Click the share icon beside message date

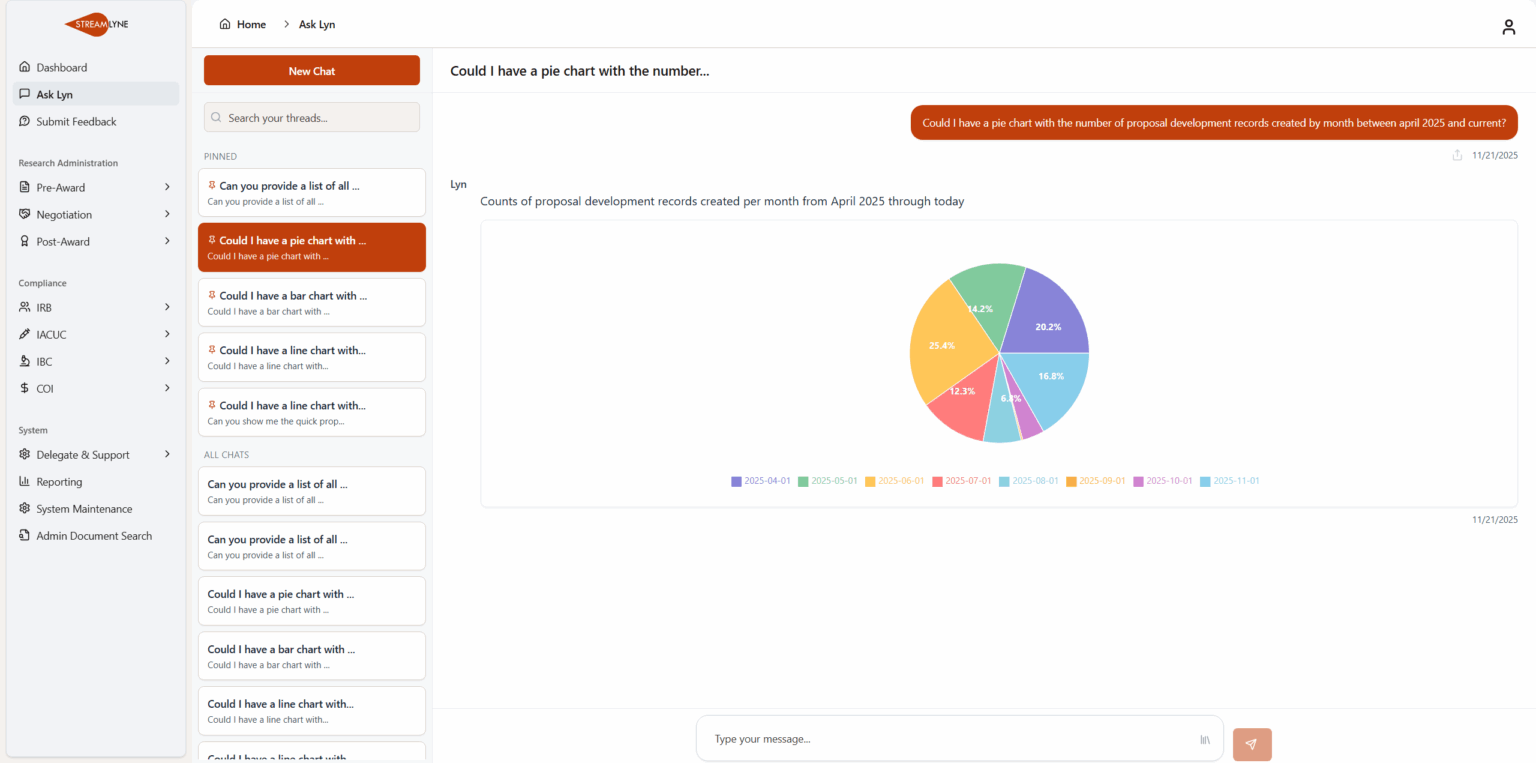[1457, 155]
